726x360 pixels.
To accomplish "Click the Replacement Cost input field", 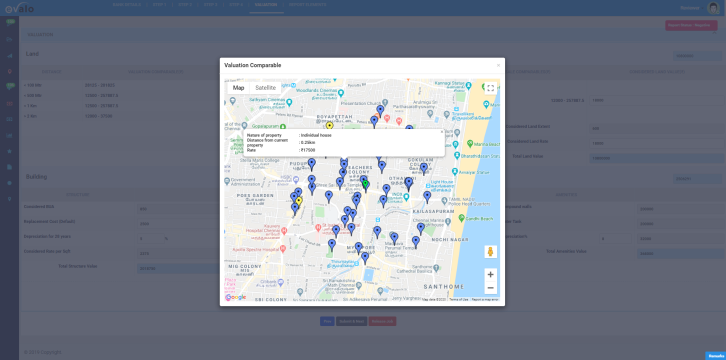I will (178, 224).
